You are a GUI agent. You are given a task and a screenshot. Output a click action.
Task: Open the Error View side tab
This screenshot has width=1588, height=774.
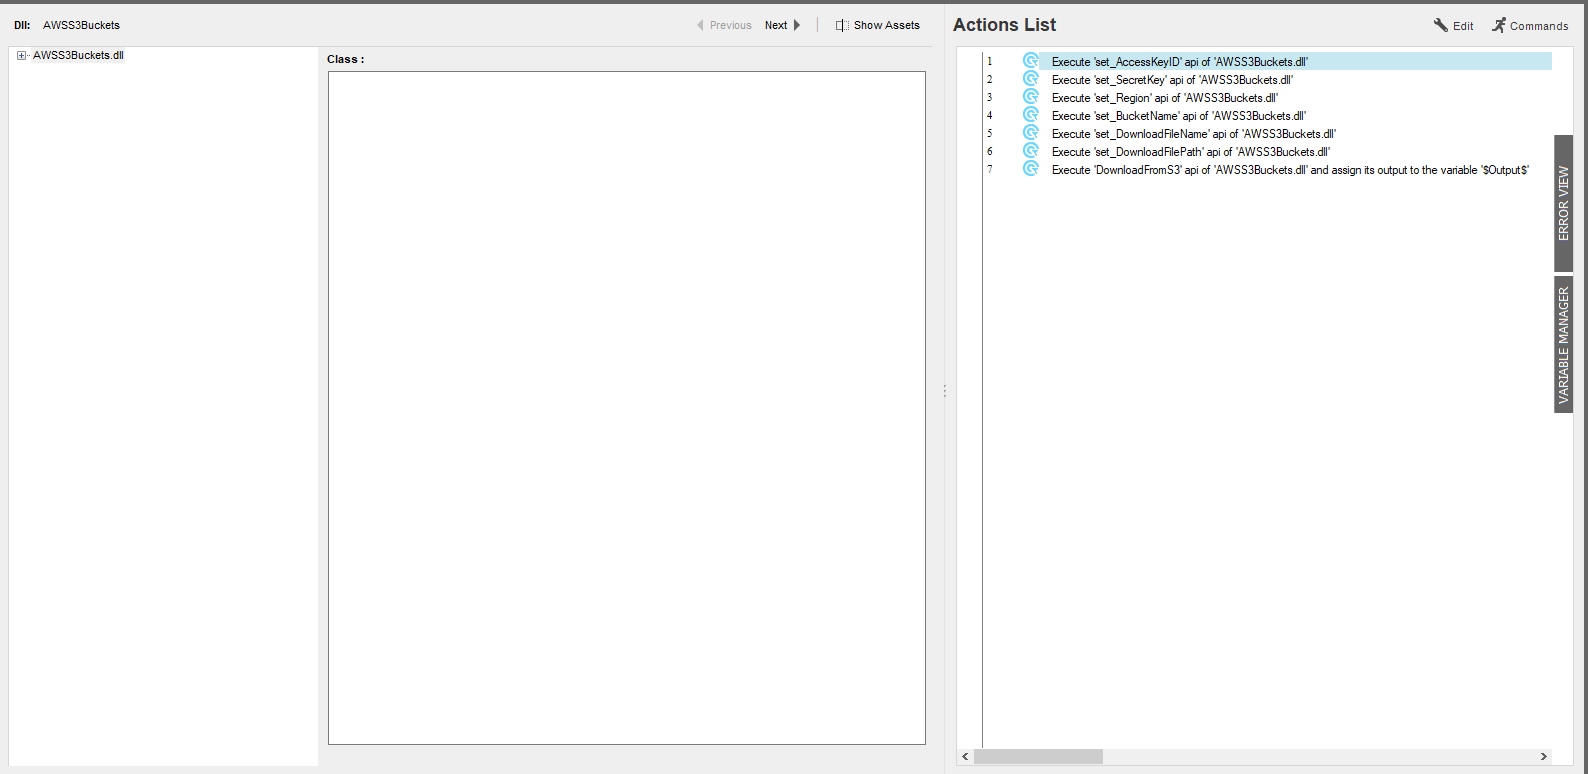(1564, 203)
